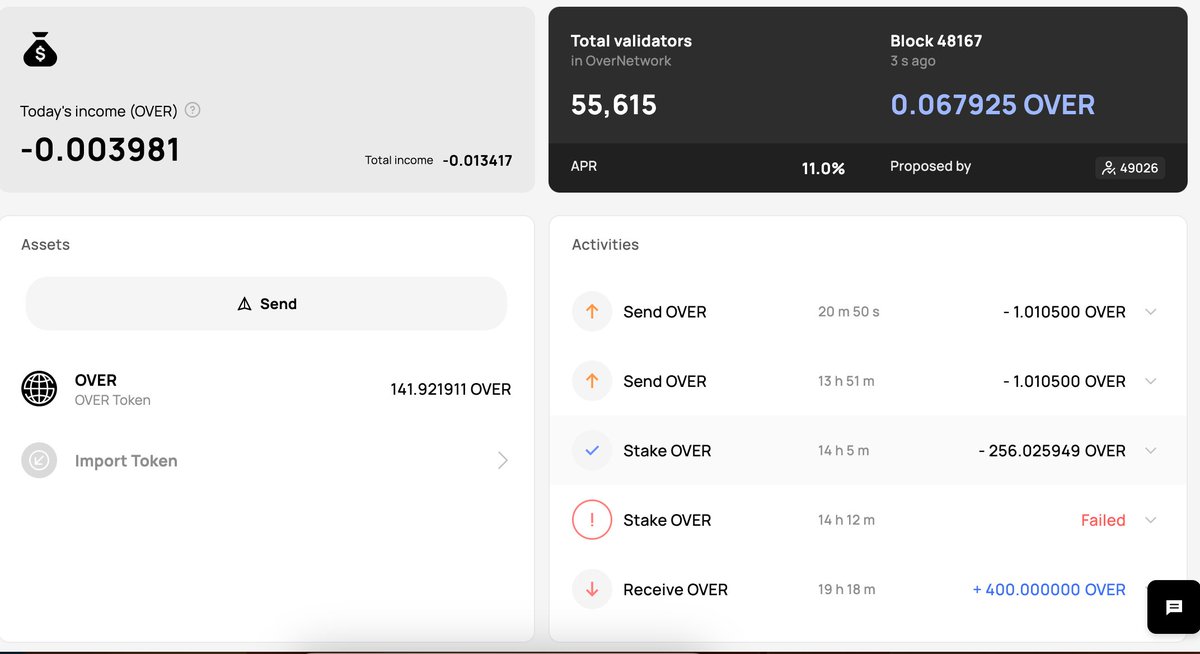Click the 0.067925 OVER block reward value

point(992,105)
